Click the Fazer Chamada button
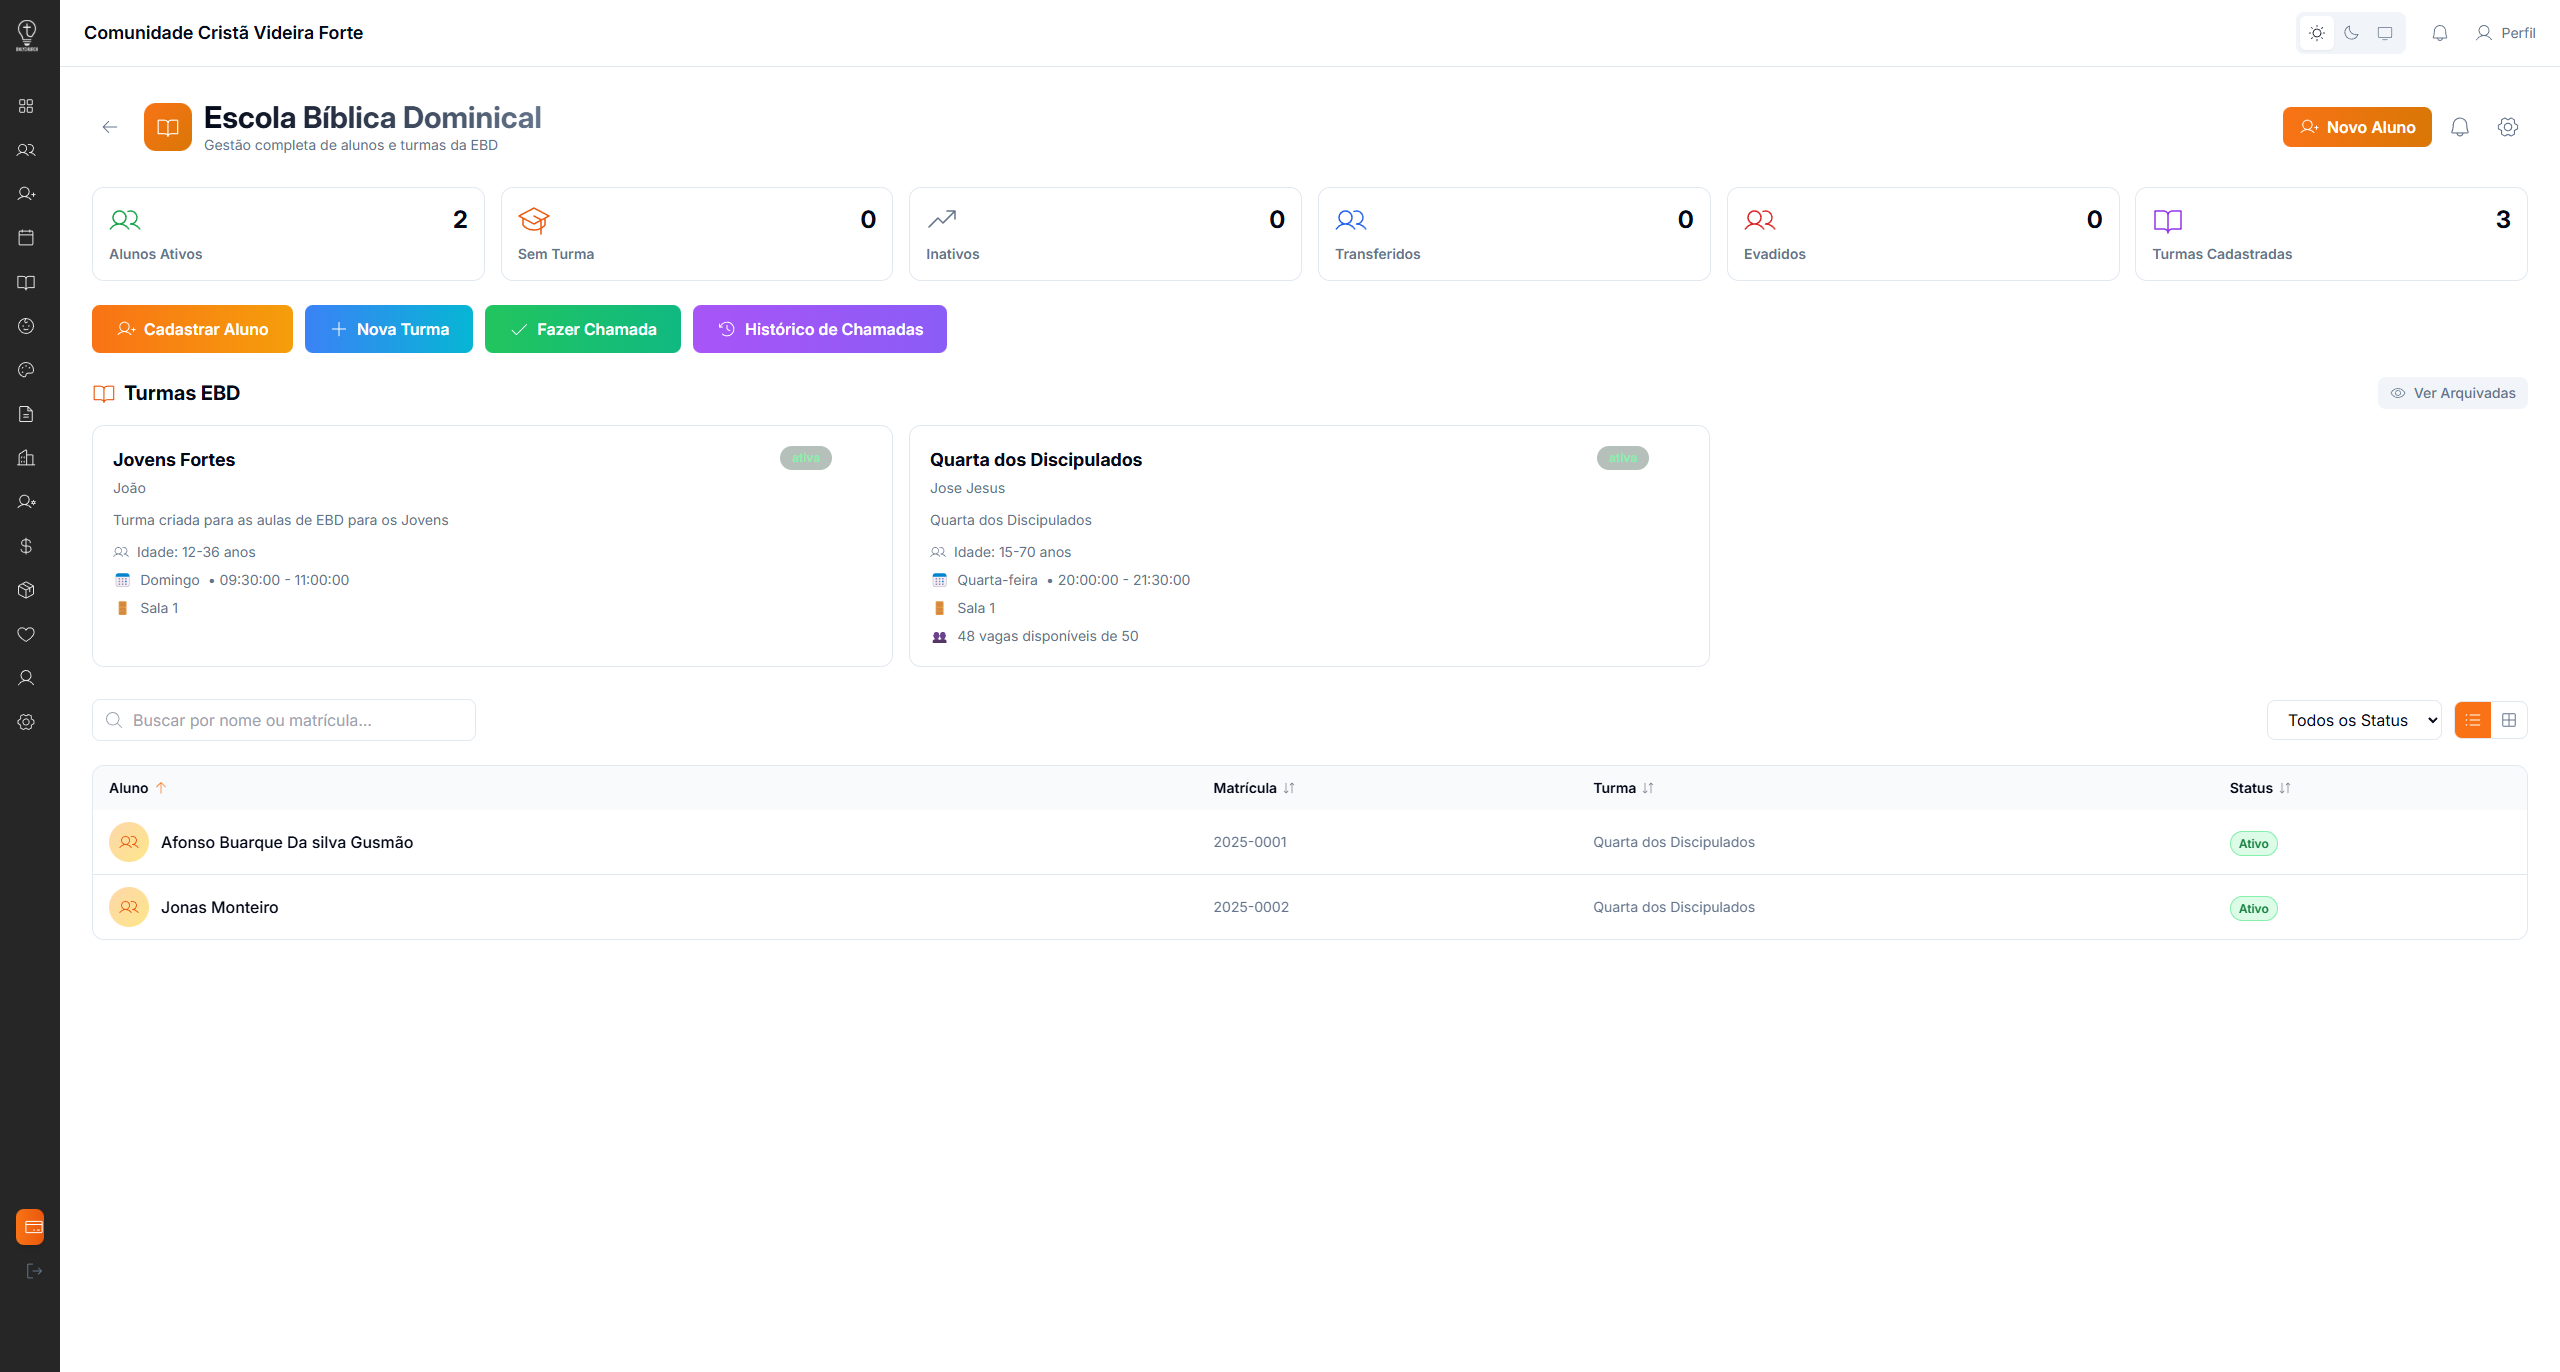Viewport: 2560px width, 1372px height. tap(583, 329)
